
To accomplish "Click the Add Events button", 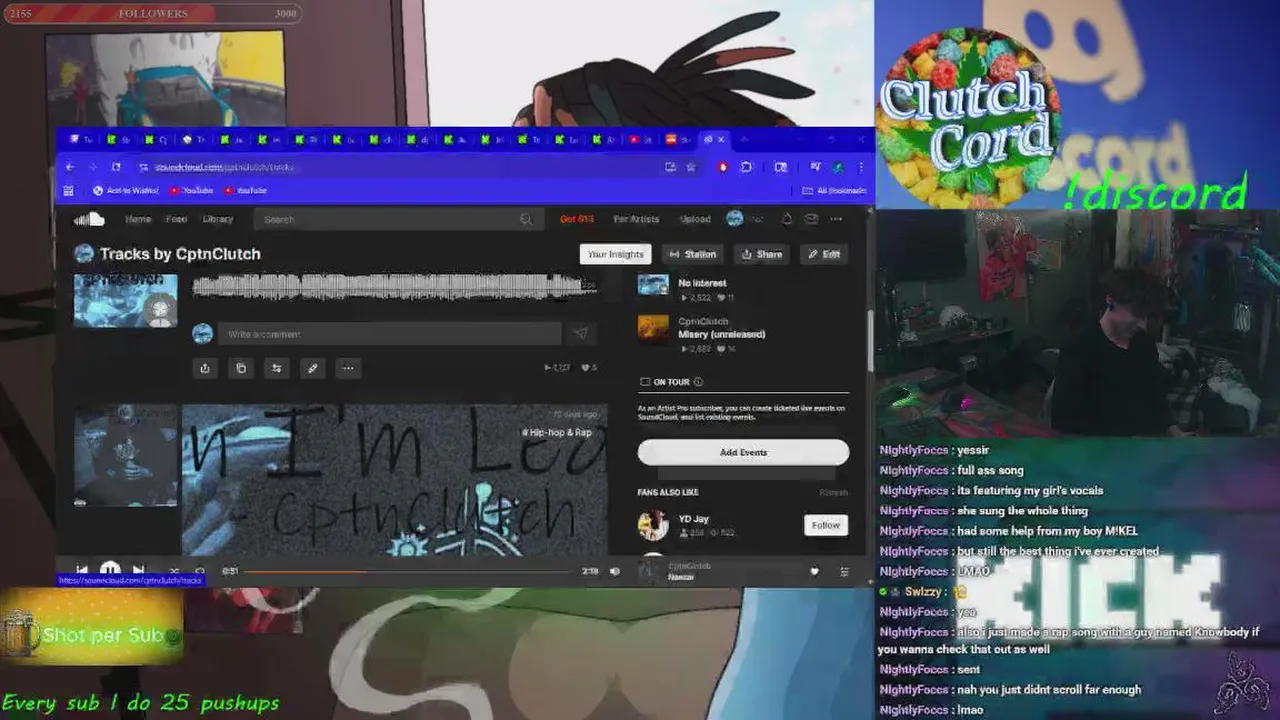I will click(x=743, y=452).
